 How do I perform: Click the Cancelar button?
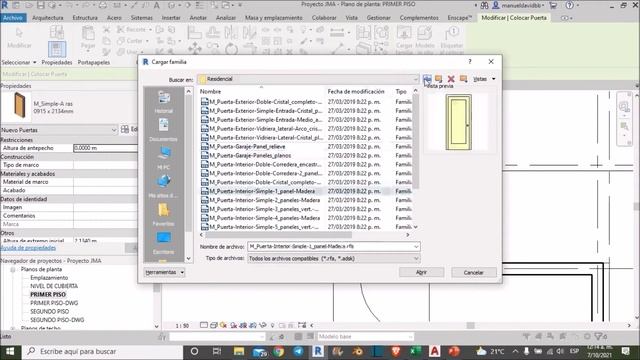[473, 272]
